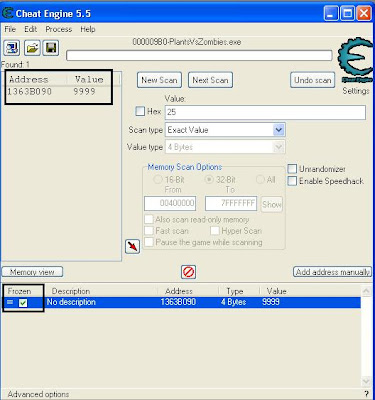
Task: Click the address table scroll-up arrow
Action: [x=366, y=291]
